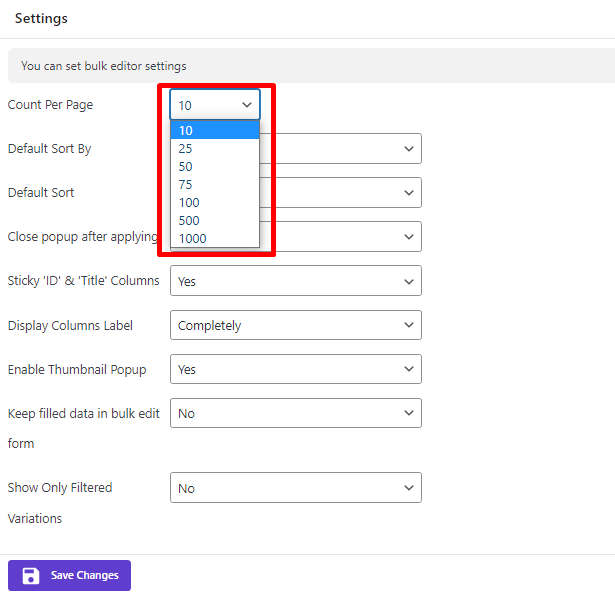The width and height of the screenshot is (615, 595).
Task: Open the Default Sort By dropdown arrow
Action: point(408,149)
